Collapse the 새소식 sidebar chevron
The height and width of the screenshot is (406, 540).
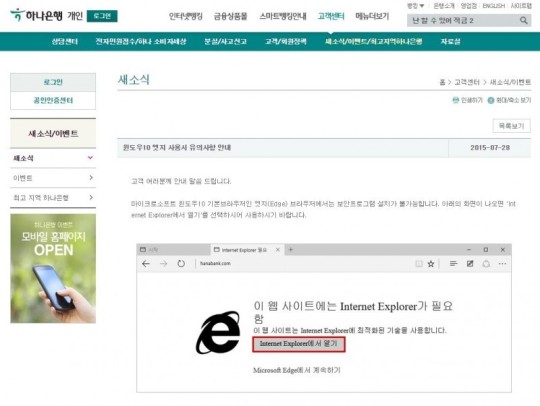coord(90,158)
